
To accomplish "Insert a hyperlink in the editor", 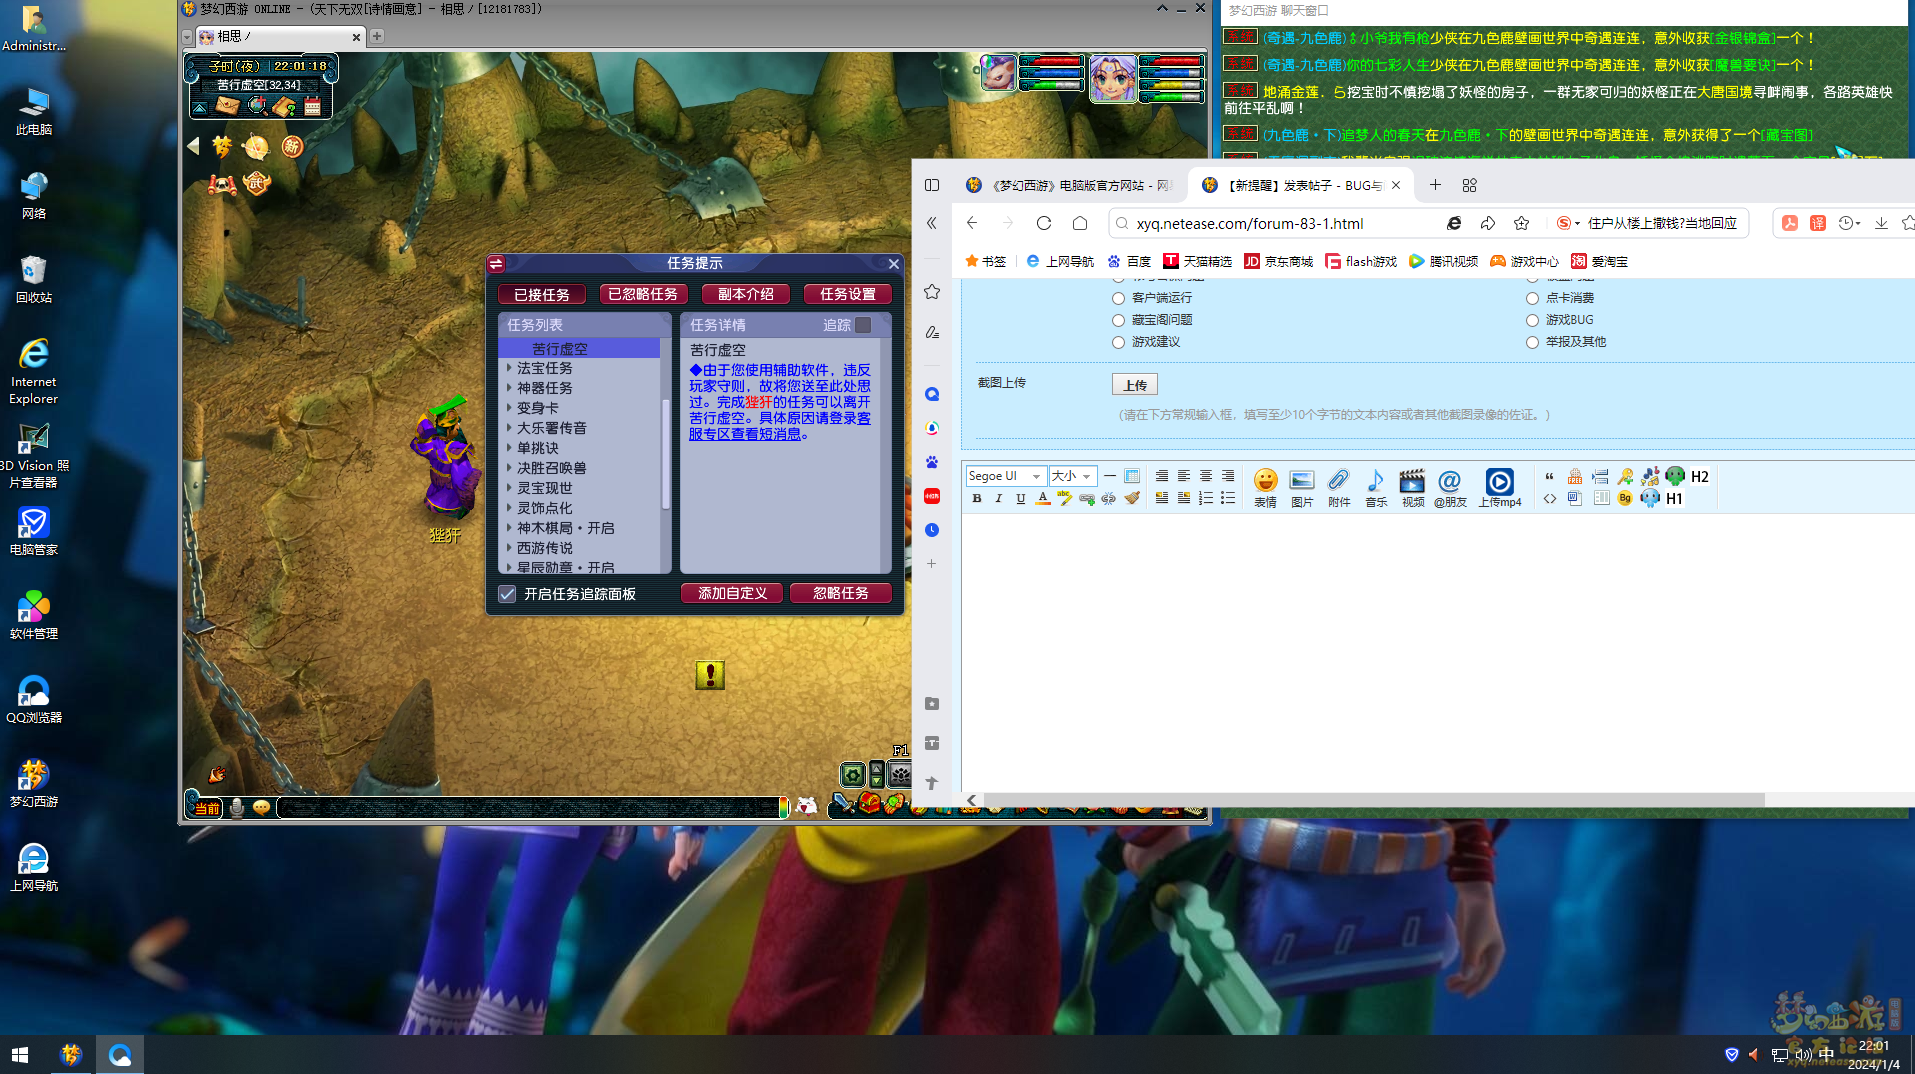I will point(1087,498).
